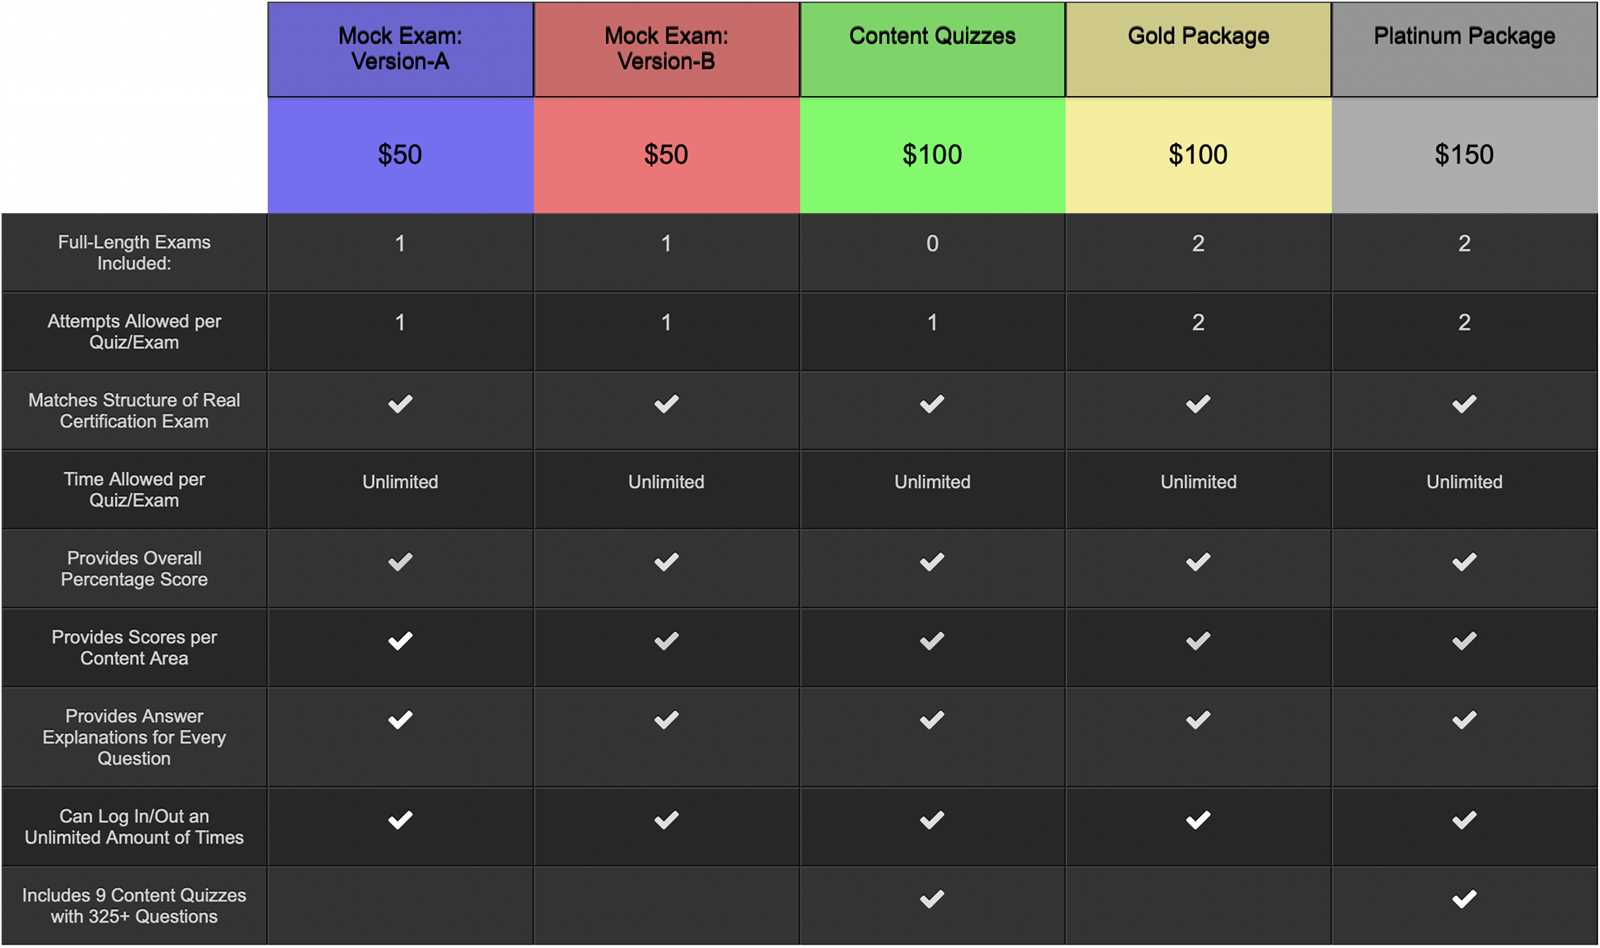Click the Full-Length Exams Included row label
The width and height of the screenshot is (1600, 948).
pyautogui.click(x=134, y=253)
